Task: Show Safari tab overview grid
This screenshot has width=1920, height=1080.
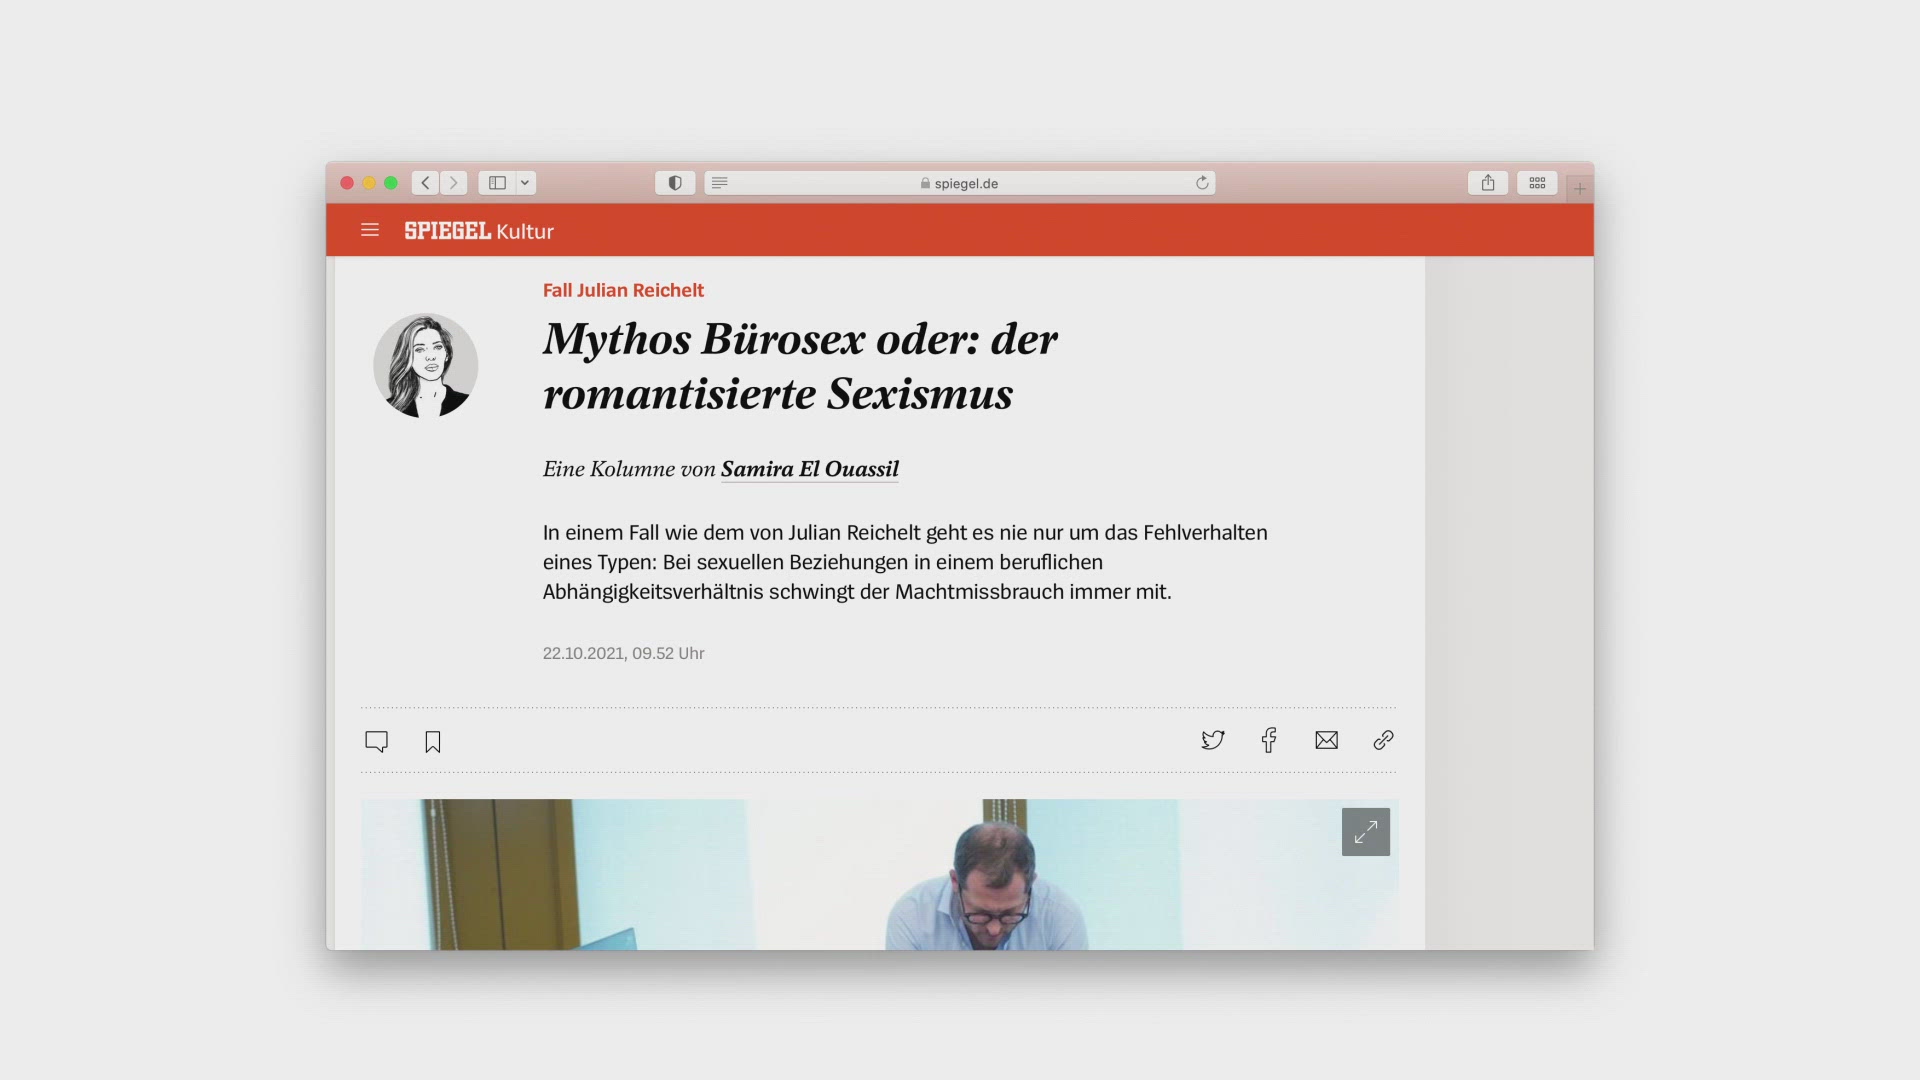Action: coord(1537,183)
